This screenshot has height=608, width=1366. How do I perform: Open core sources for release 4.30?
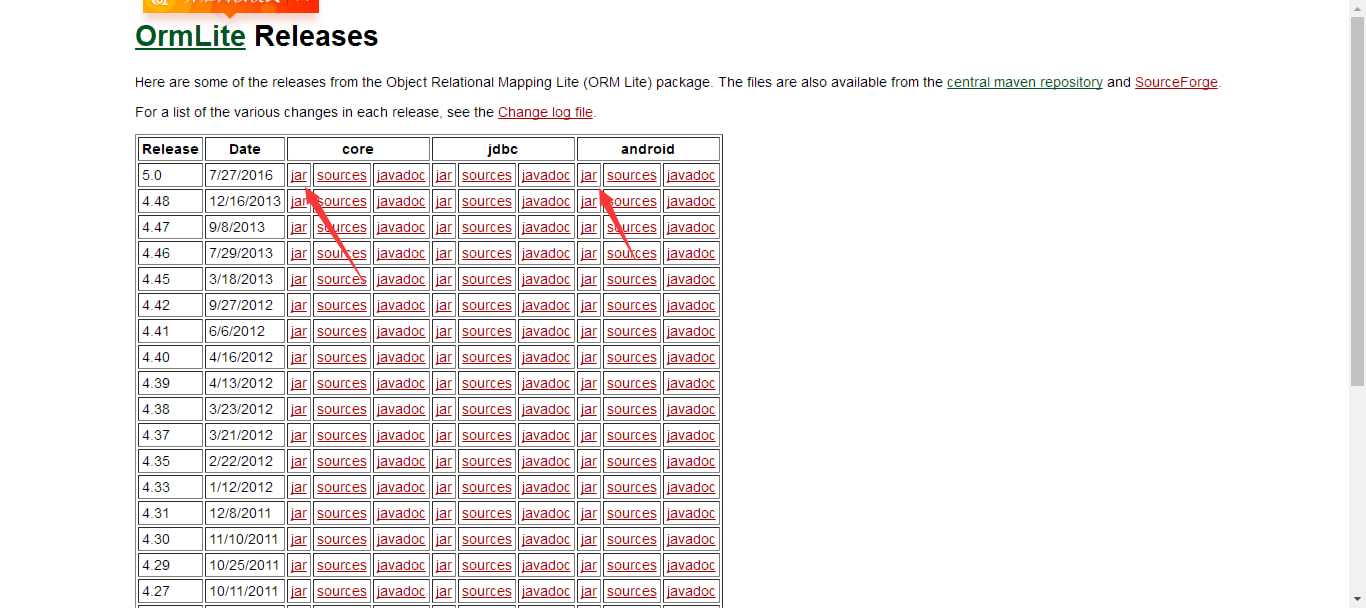point(342,539)
